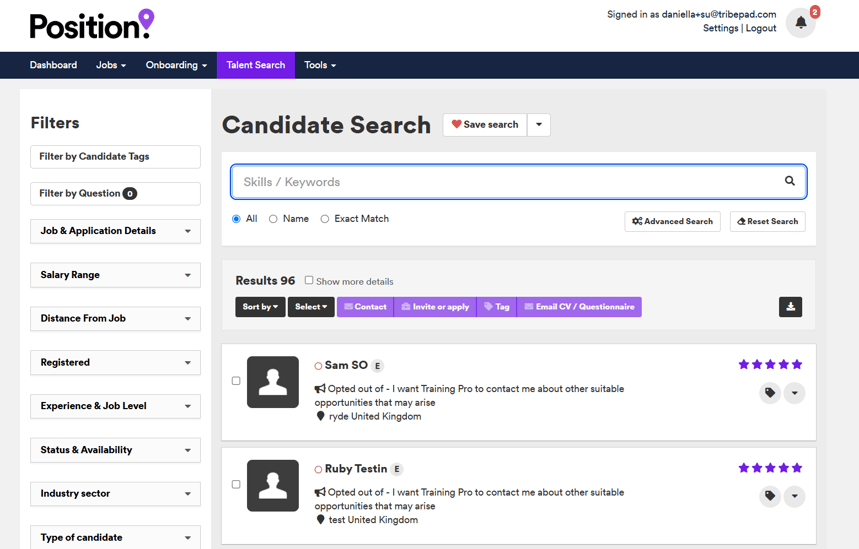The height and width of the screenshot is (549, 859).
Task: Expand the Salary Range filter
Action: [116, 275]
